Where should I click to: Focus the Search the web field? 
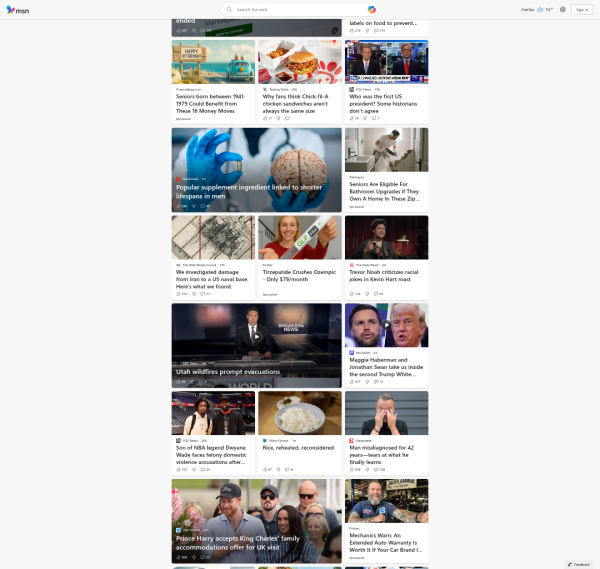[x=298, y=10]
